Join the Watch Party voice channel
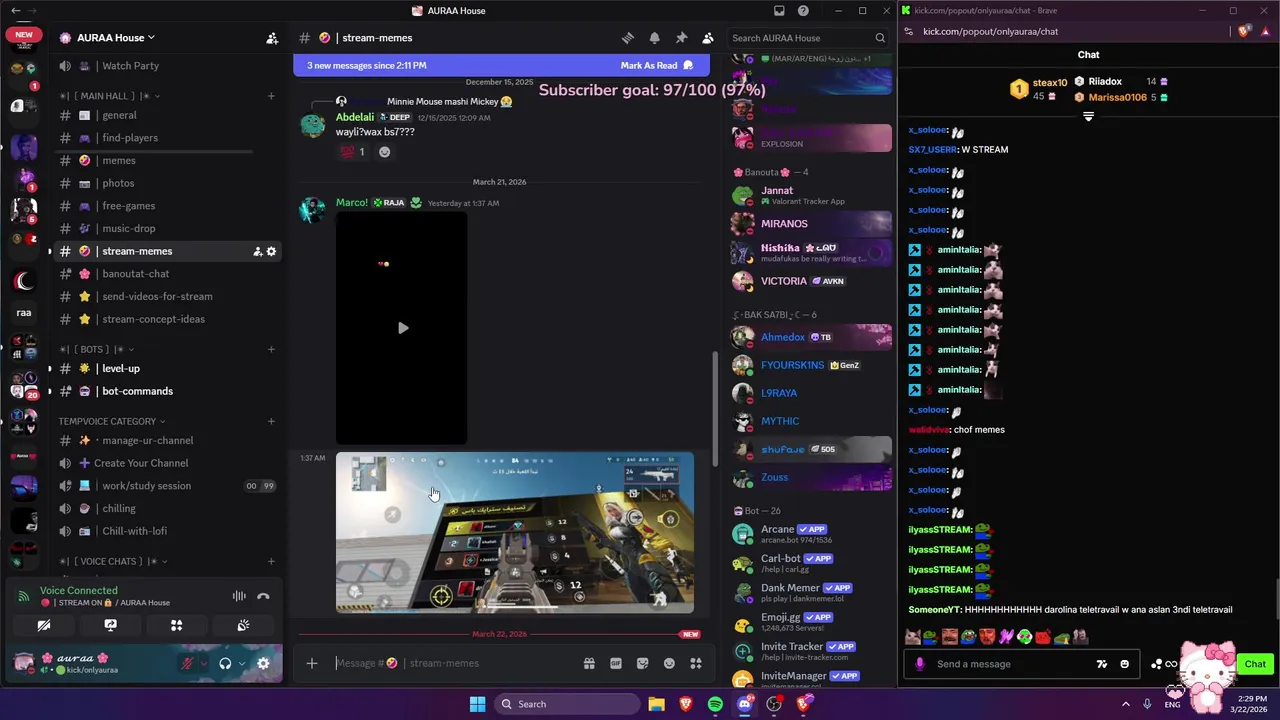Image resolution: width=1280 pixels, height=720 pixels. coord(167,66)
